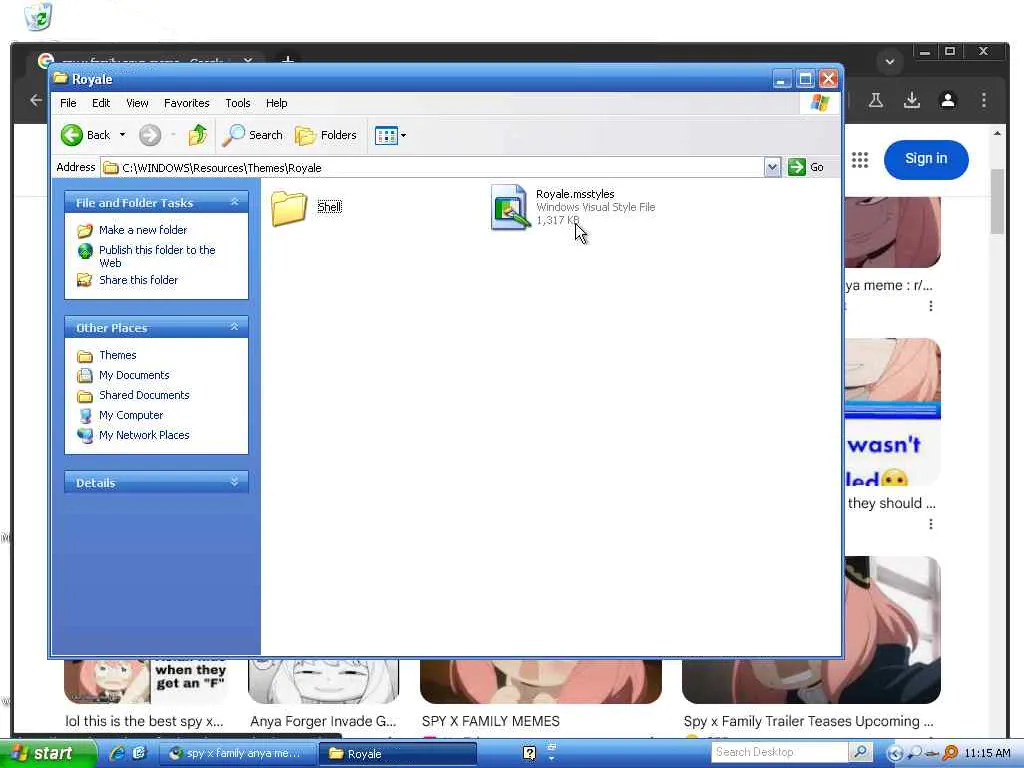Viewport: 1024px width, 768px height.
Task: Open the View menu
Action: pos(137,103)
